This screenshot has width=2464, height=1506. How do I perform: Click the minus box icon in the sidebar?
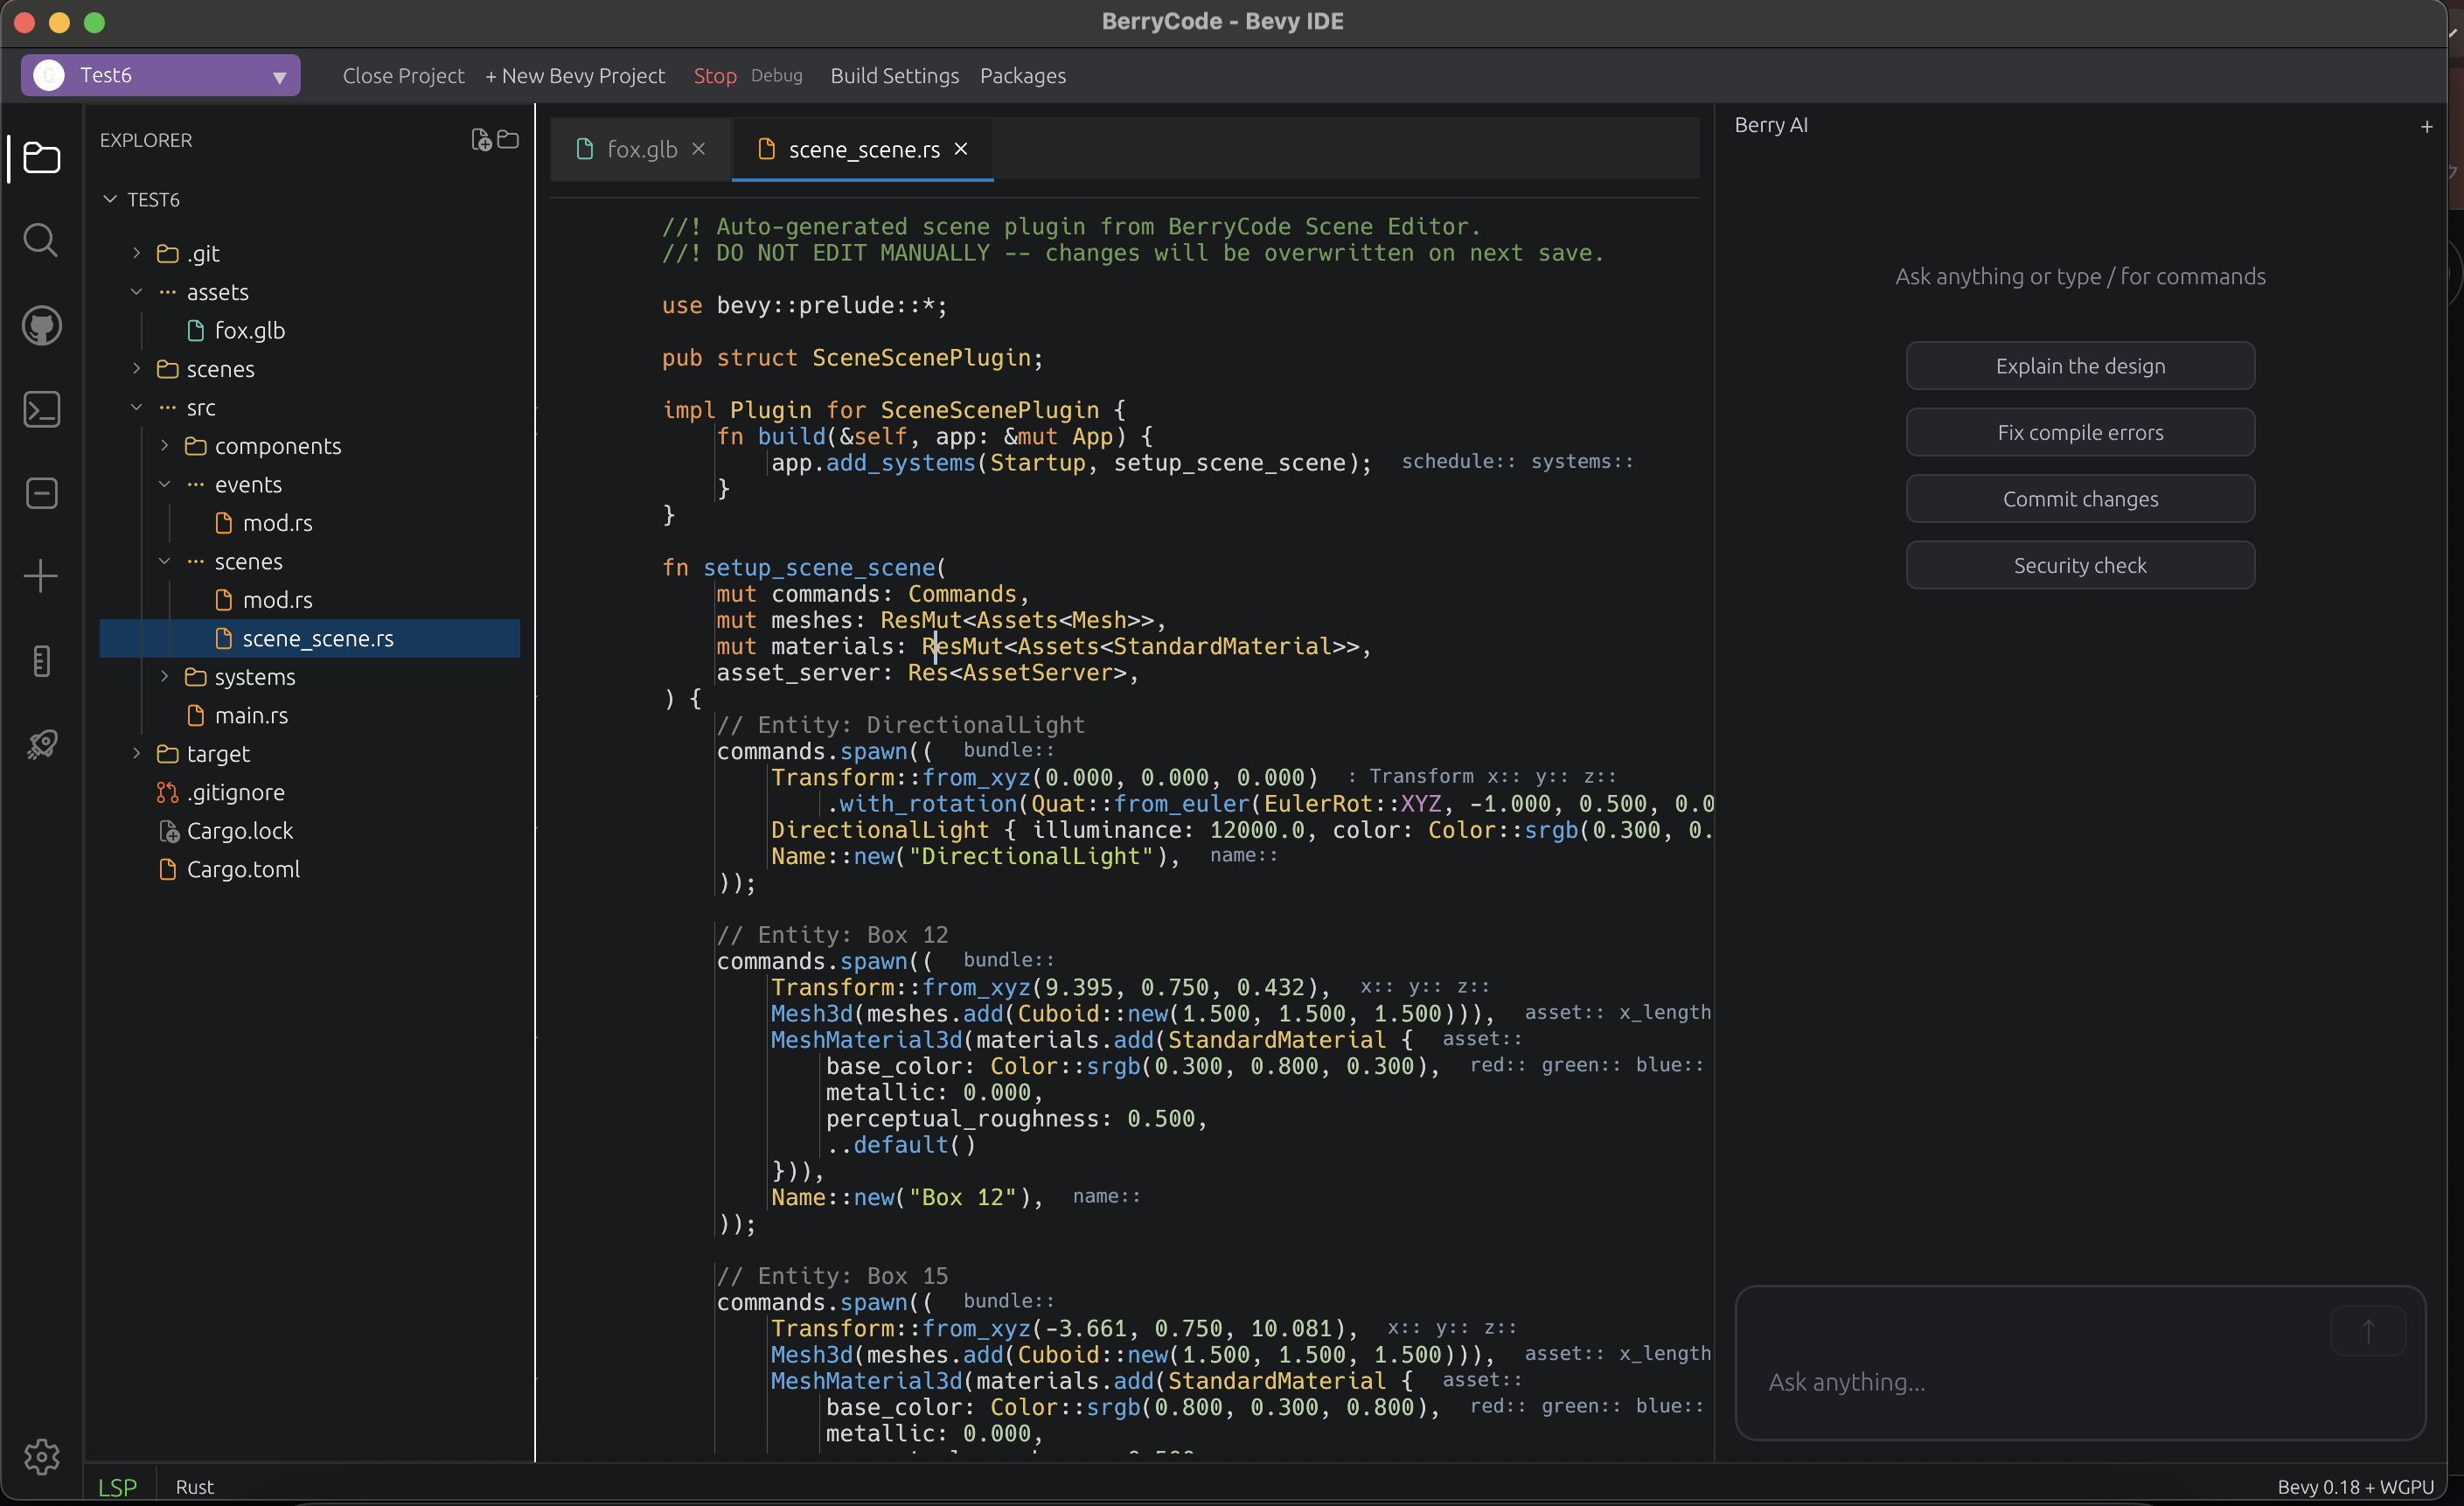coord(41,493)
